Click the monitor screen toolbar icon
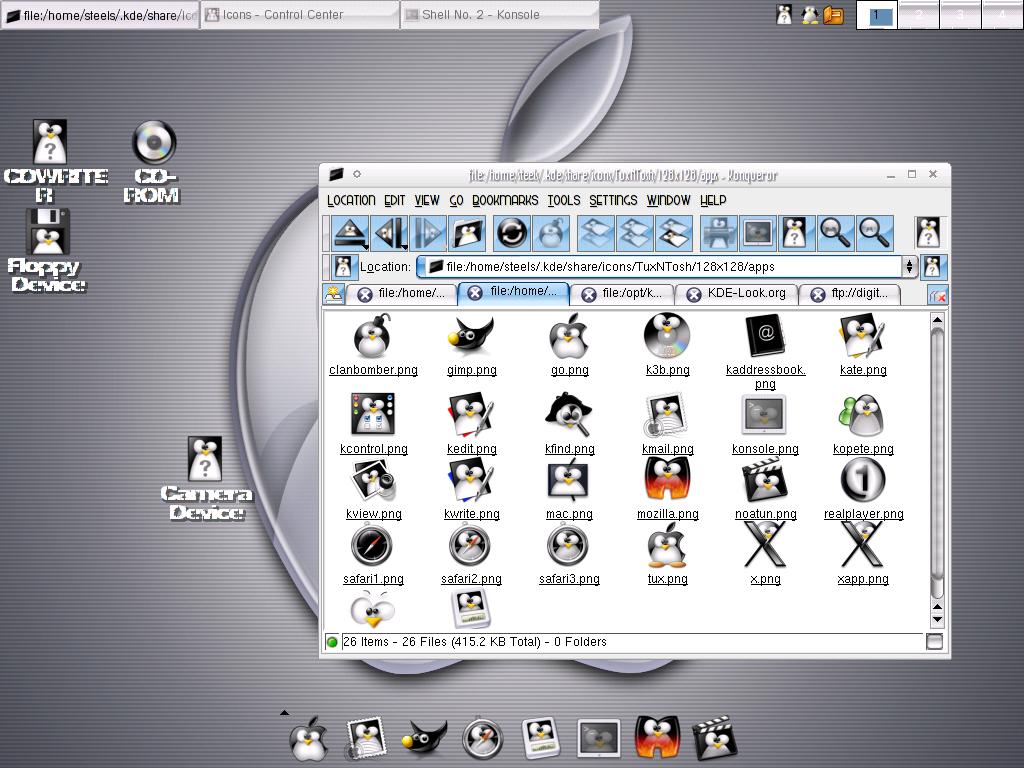Viewport: 1024px width, 768px height. [x=758, y=232]
